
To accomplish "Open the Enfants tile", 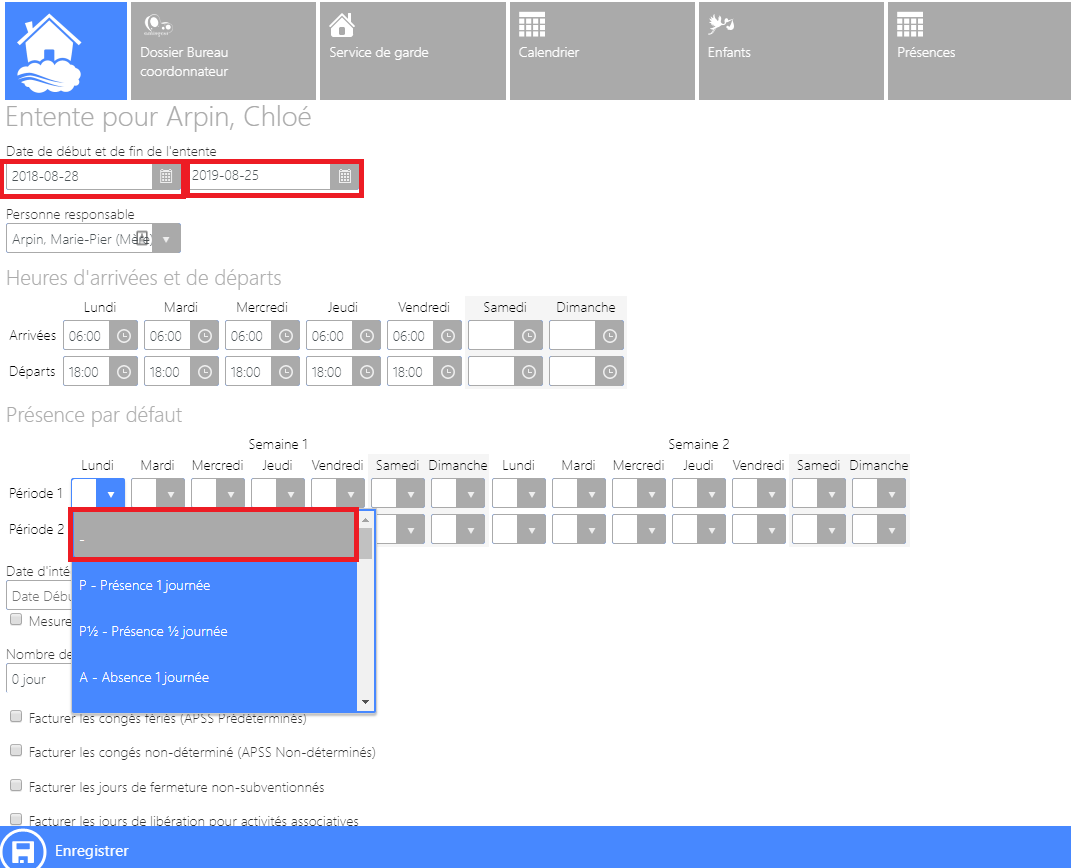I will tap(791, 51).
